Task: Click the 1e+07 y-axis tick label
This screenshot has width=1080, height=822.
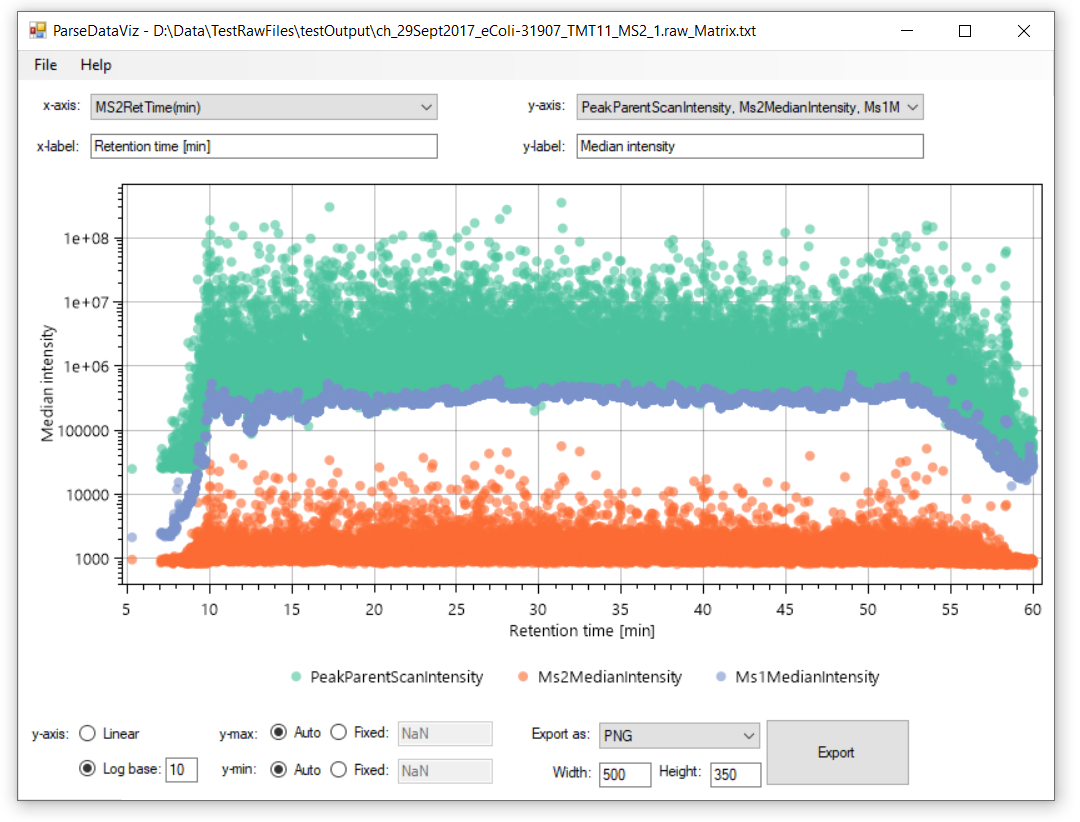Action: [x=86, y=302]
